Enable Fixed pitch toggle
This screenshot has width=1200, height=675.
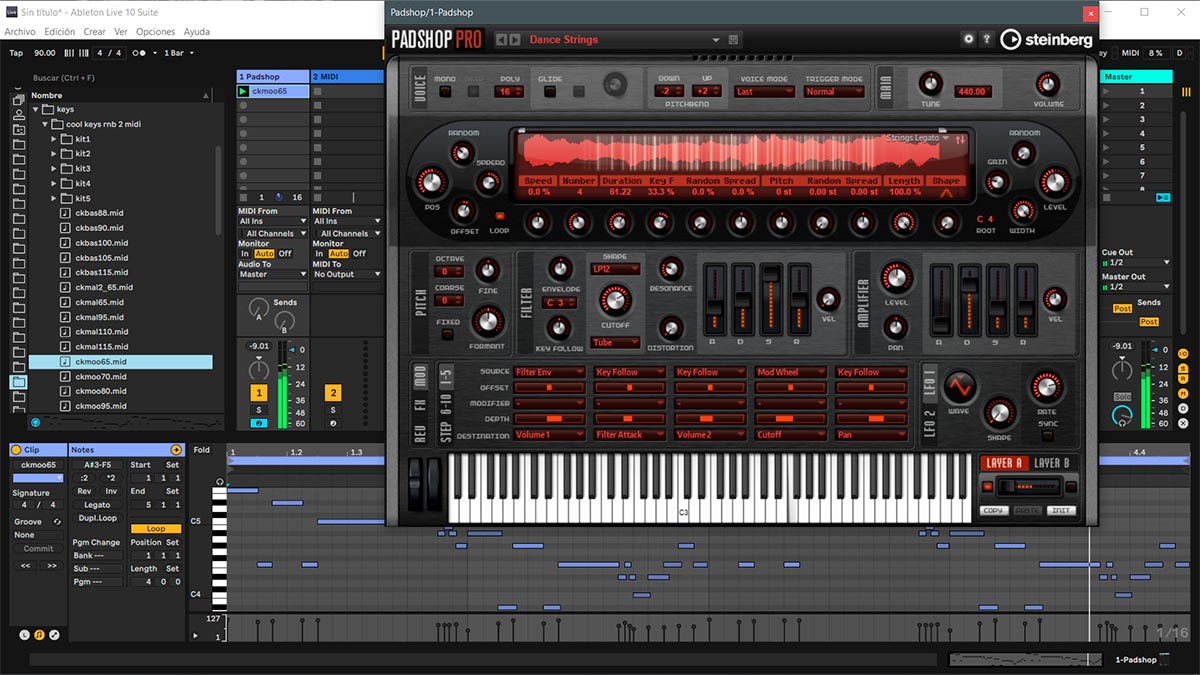[446, 336]
